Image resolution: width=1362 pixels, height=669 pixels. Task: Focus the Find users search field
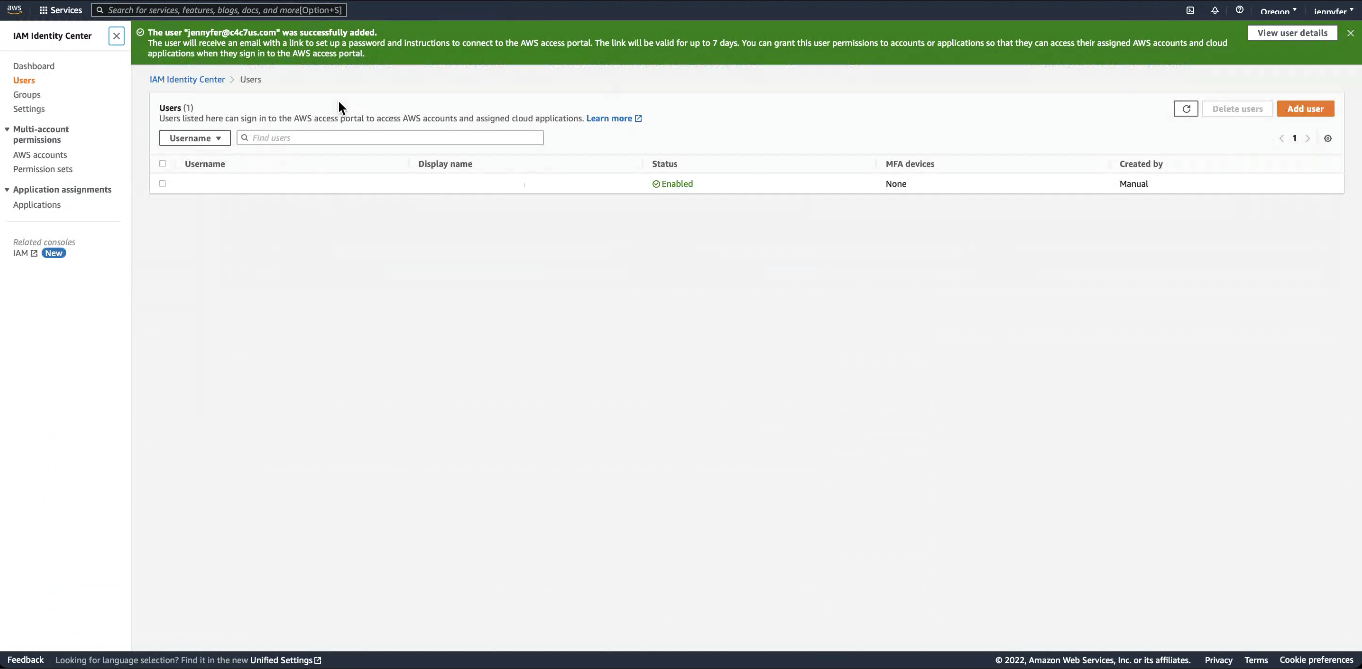point(390,138)
